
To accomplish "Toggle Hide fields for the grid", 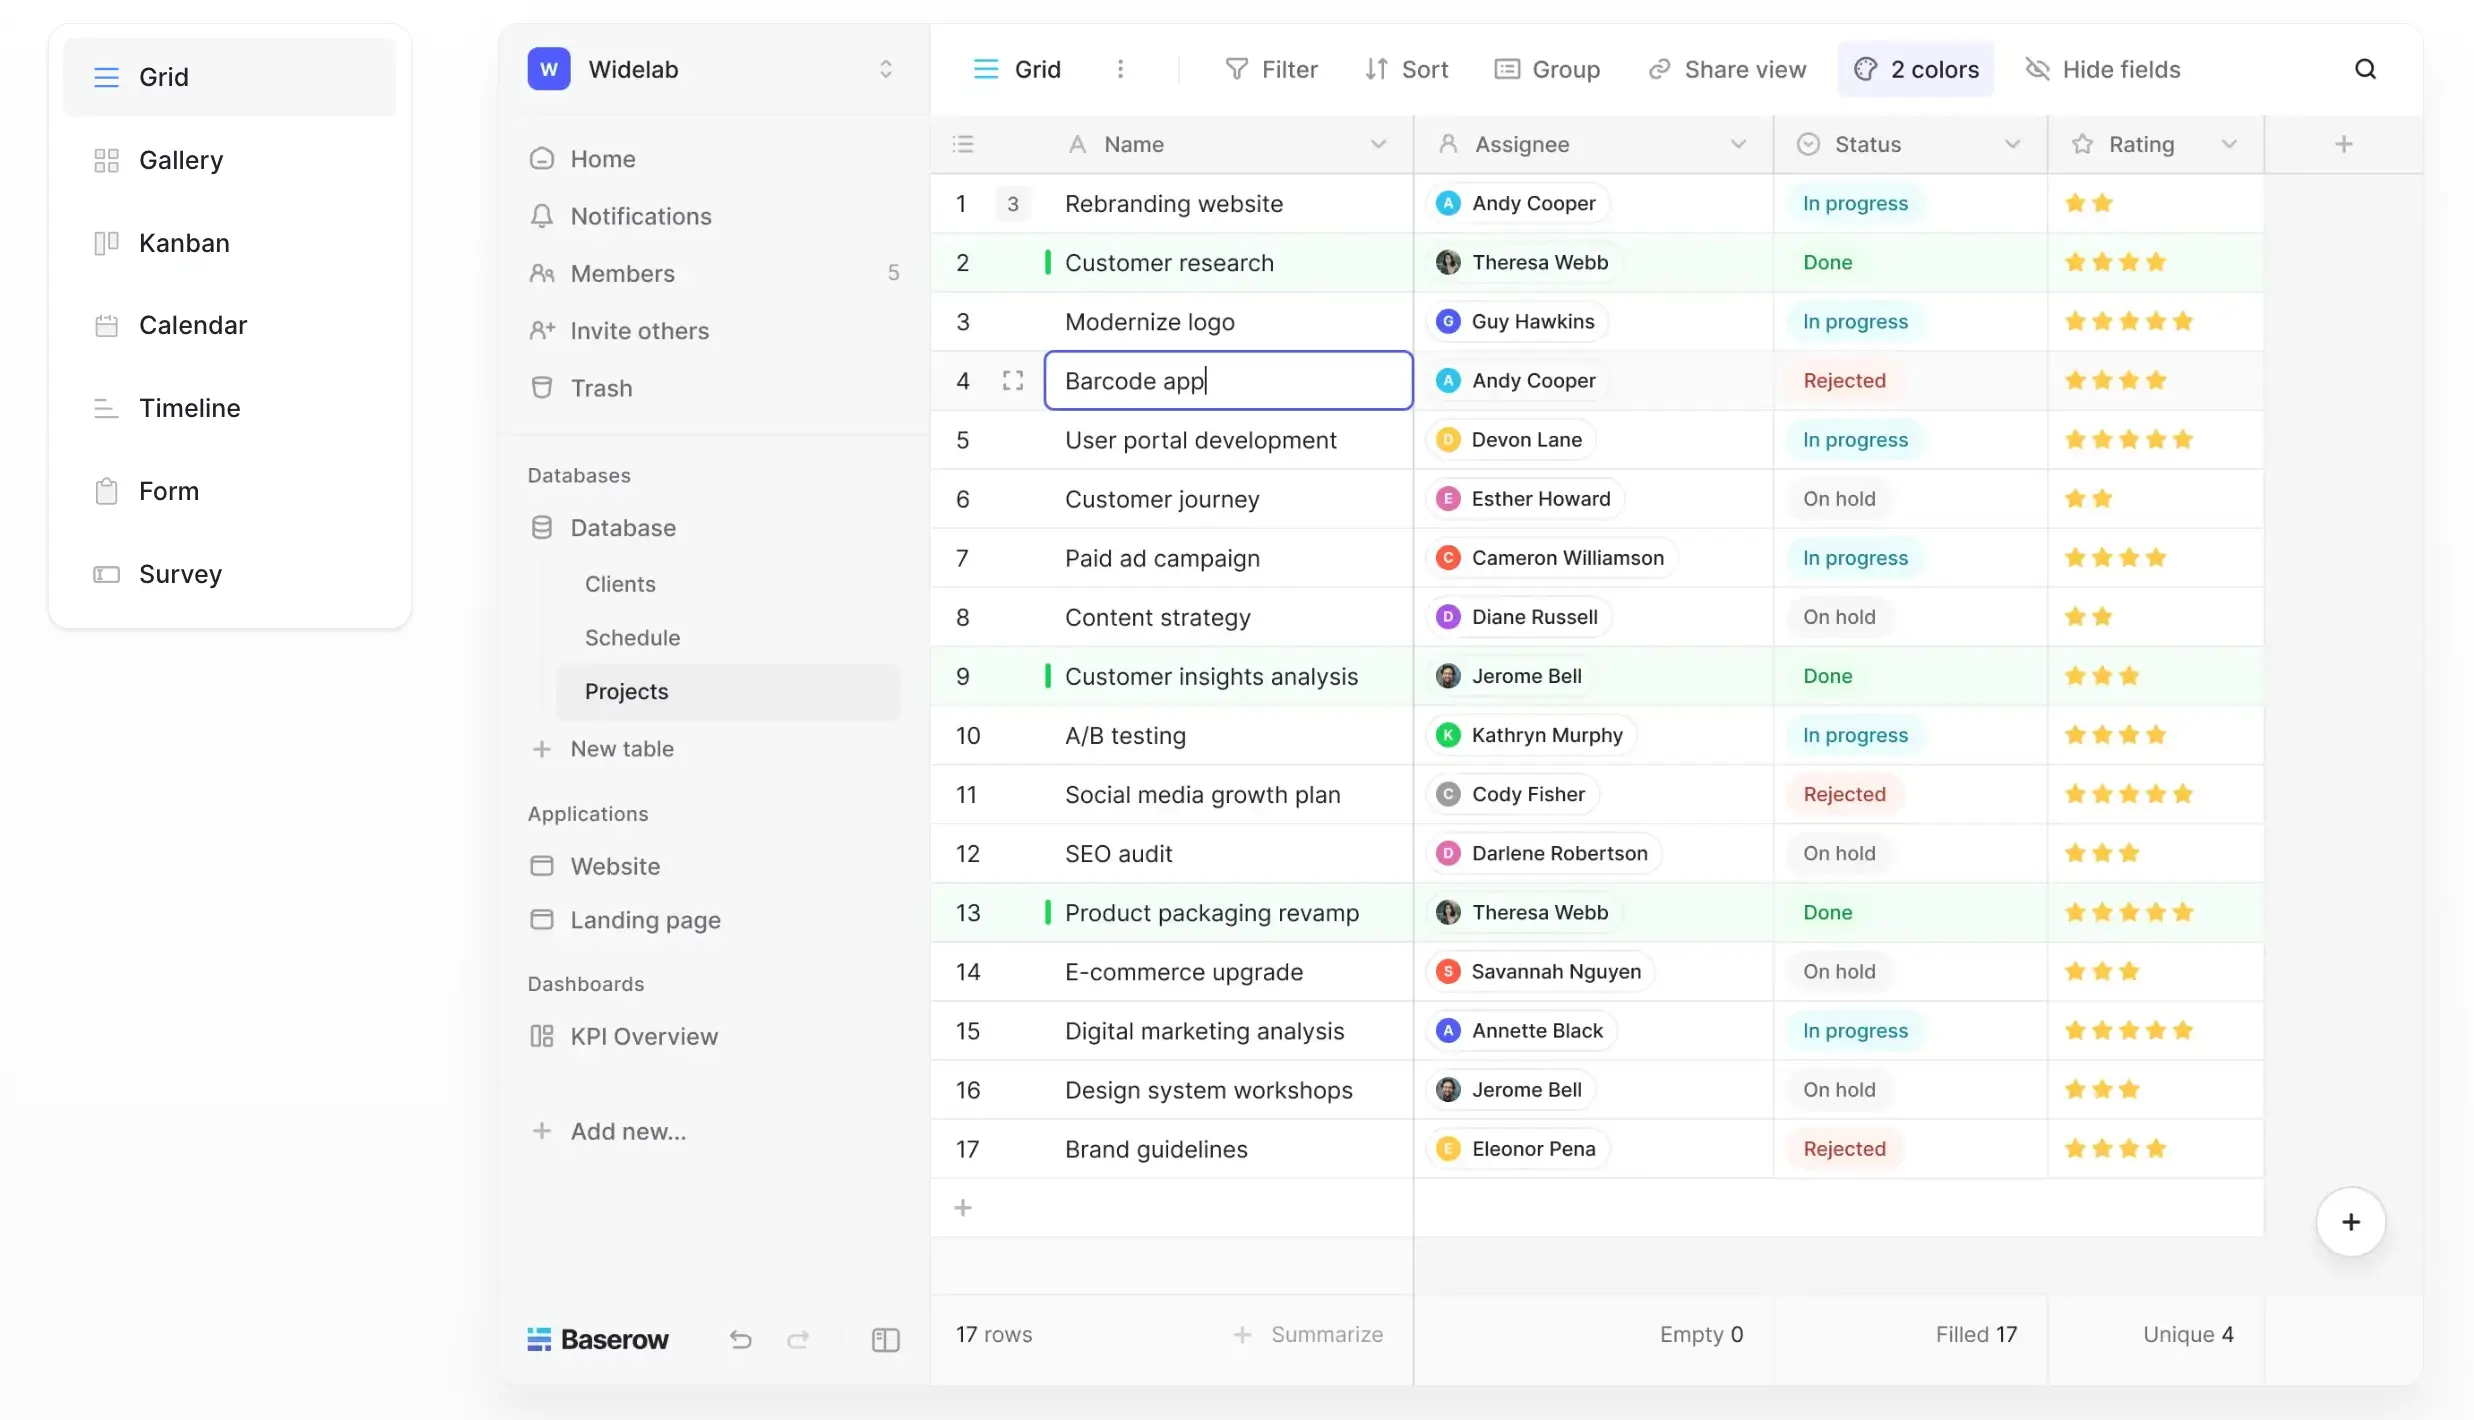I will [x=2103, y=68].
